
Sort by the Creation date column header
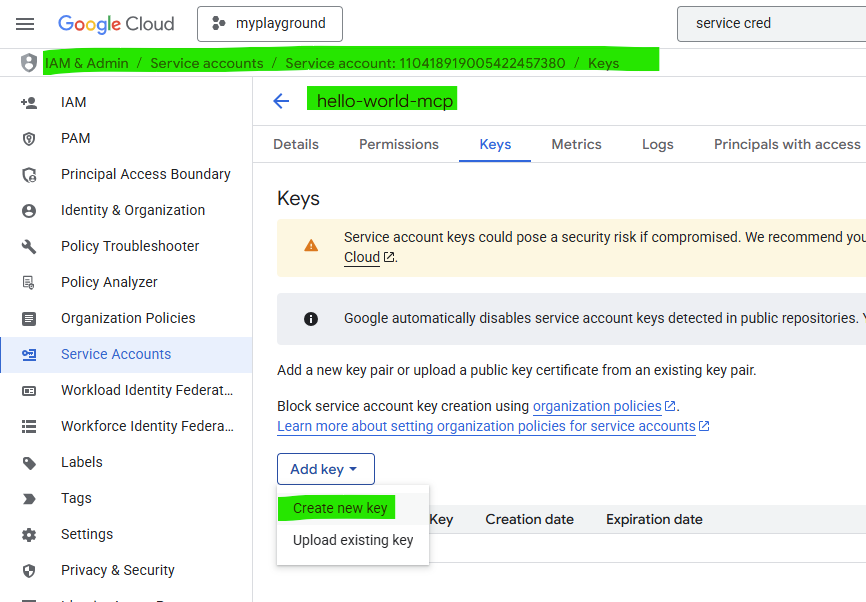(529, 519)
